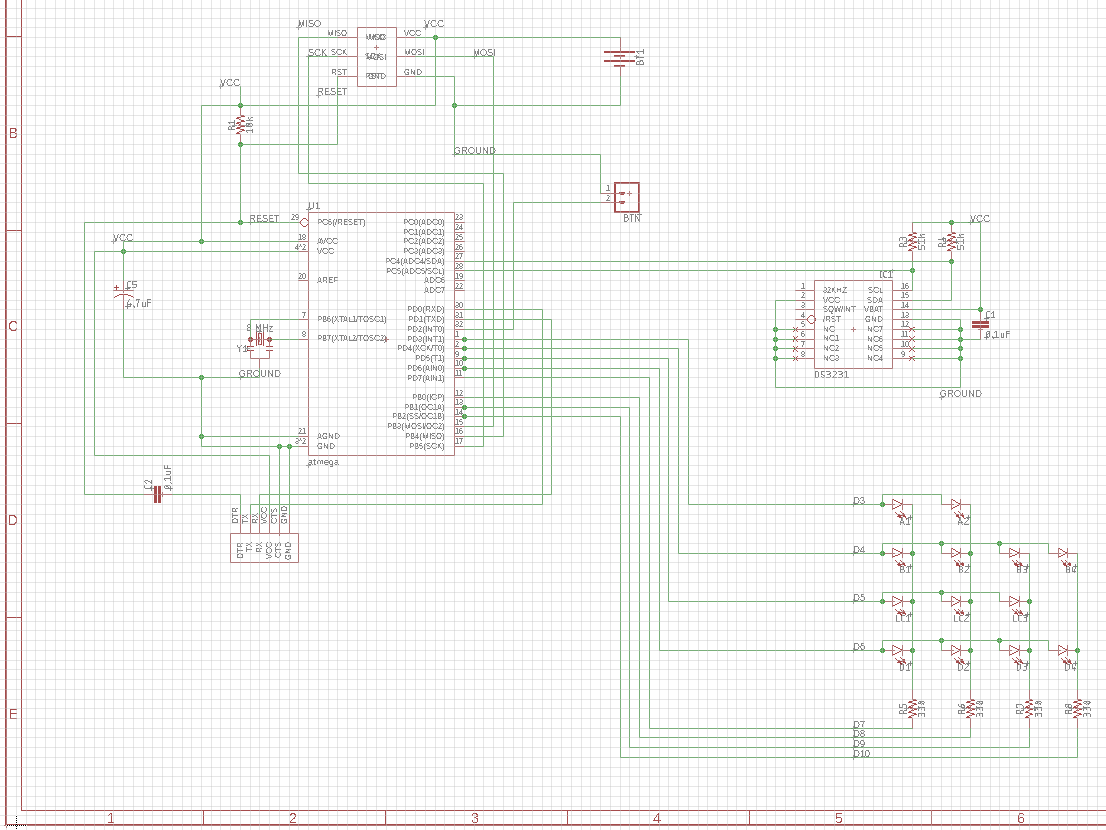Select the ISP programming header block

(377, 57)
